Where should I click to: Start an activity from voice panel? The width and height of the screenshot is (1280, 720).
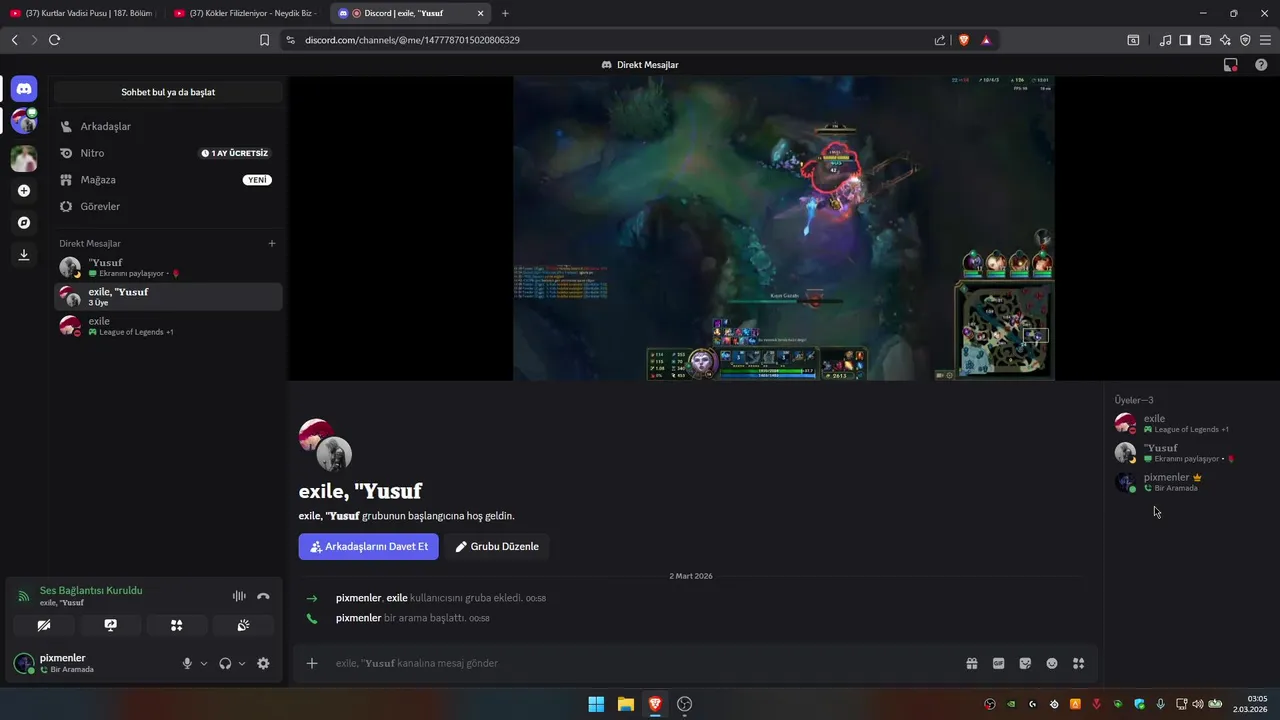coord(177,625)
